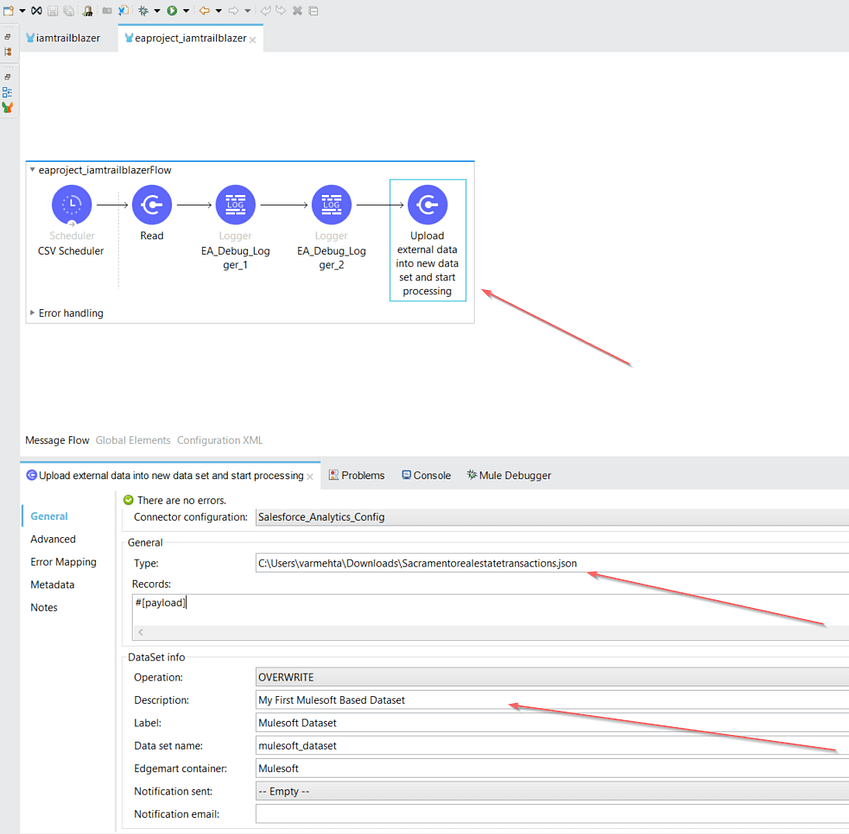849x834 pixels.
Task: Select the EA_Debug_Logger_1 logger icon
Action: pyautogui.click(x=236, y=205)
